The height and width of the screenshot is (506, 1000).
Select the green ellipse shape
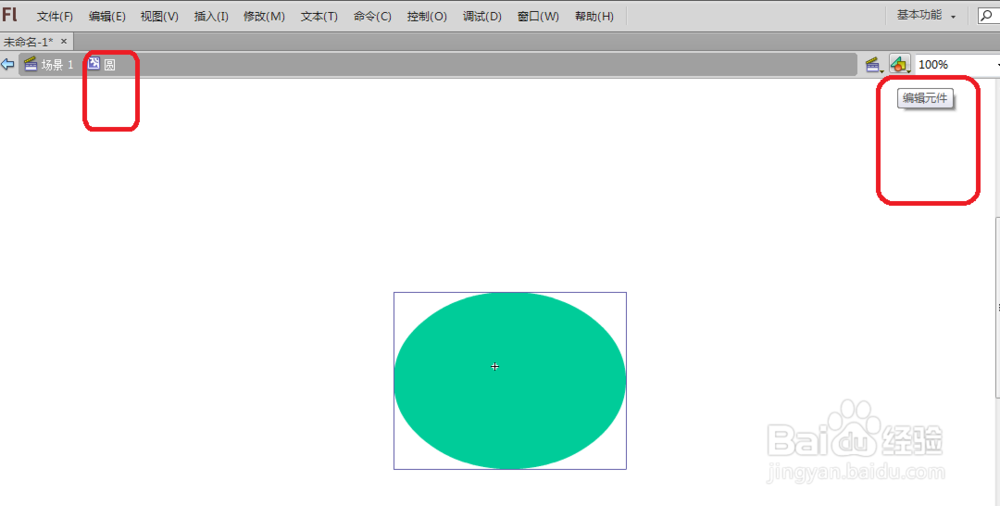click(510, 380)
